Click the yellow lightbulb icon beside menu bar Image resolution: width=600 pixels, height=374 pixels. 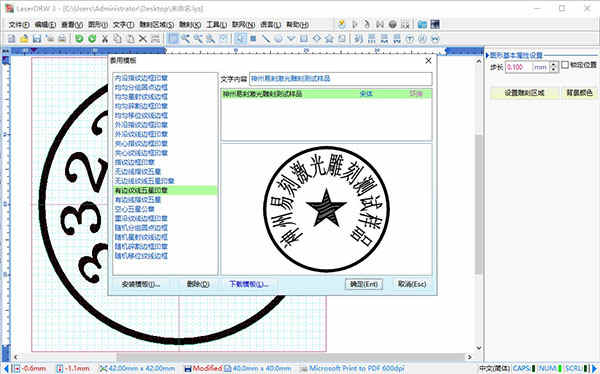point(341,24)
